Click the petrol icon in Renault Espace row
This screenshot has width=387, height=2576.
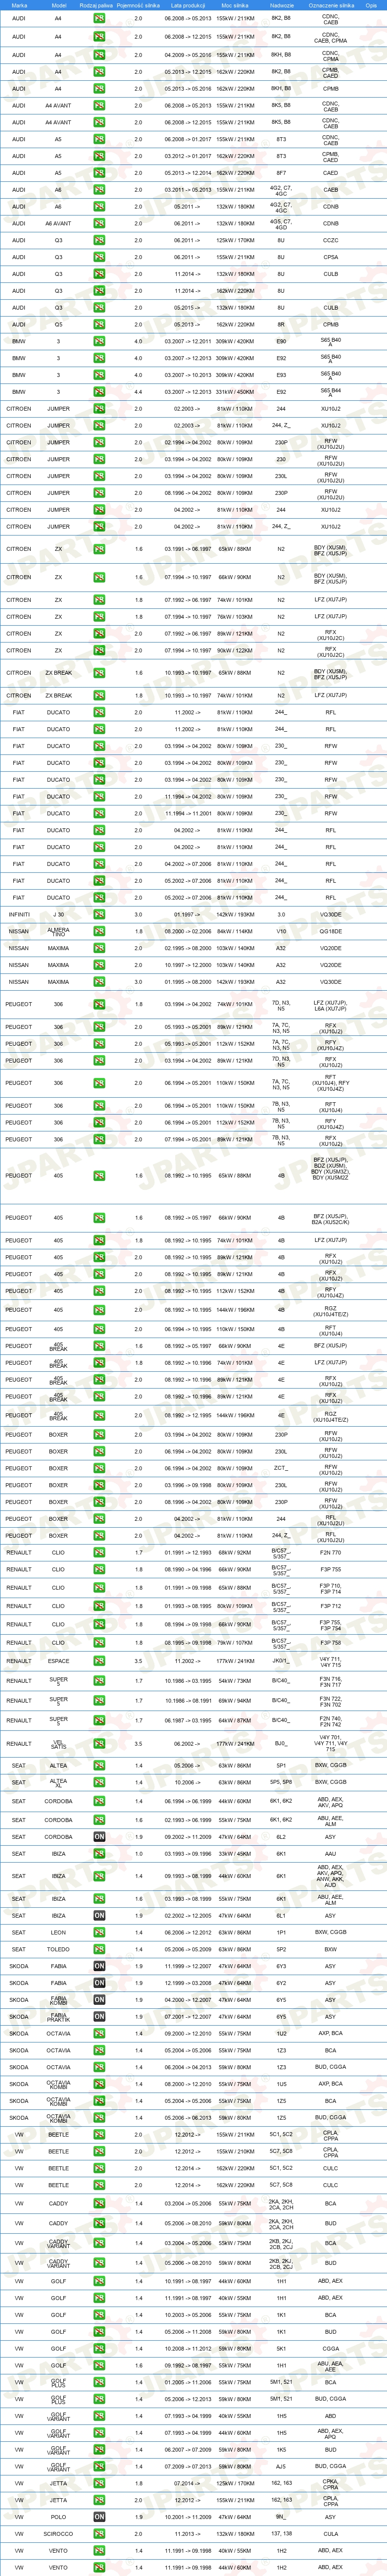pos(99,1661)
